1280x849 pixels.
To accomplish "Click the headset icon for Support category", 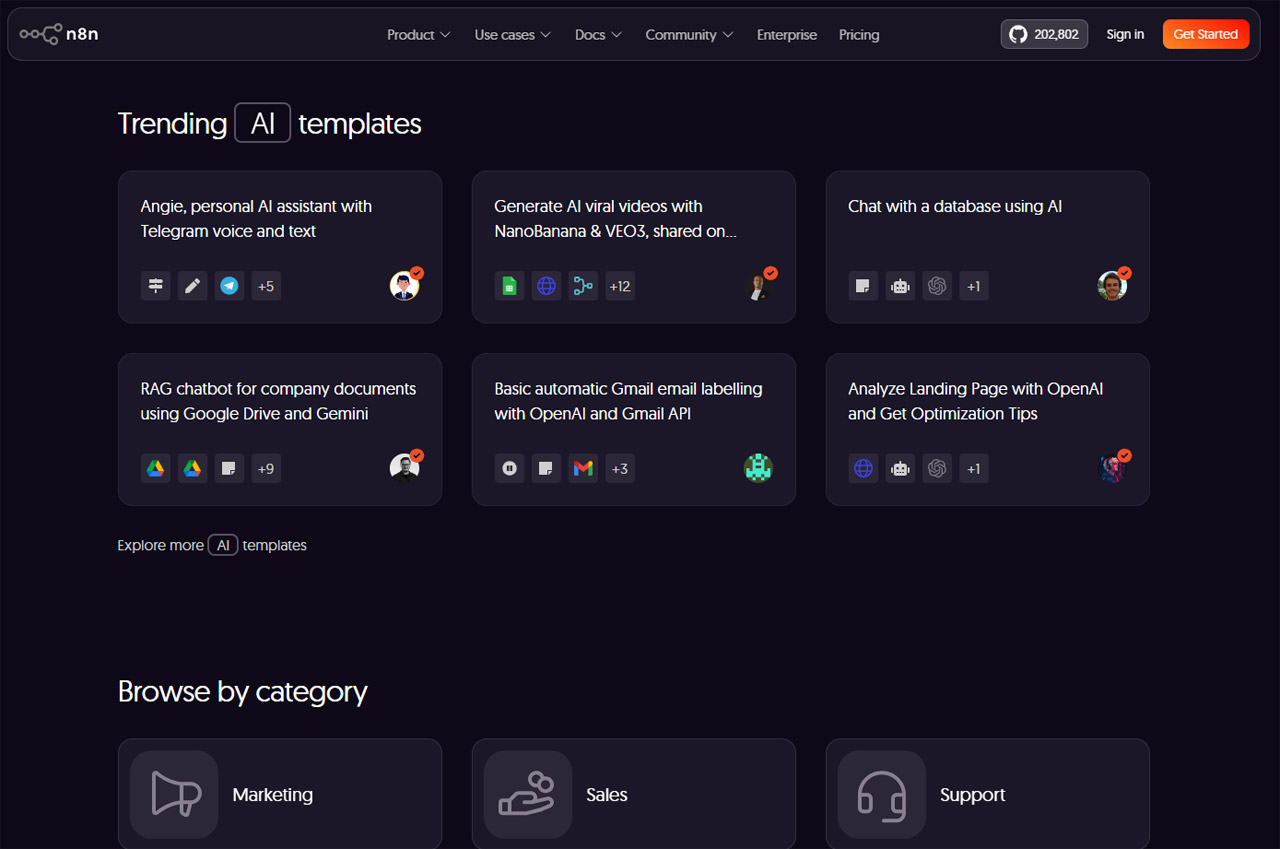I will pos(882,794).
